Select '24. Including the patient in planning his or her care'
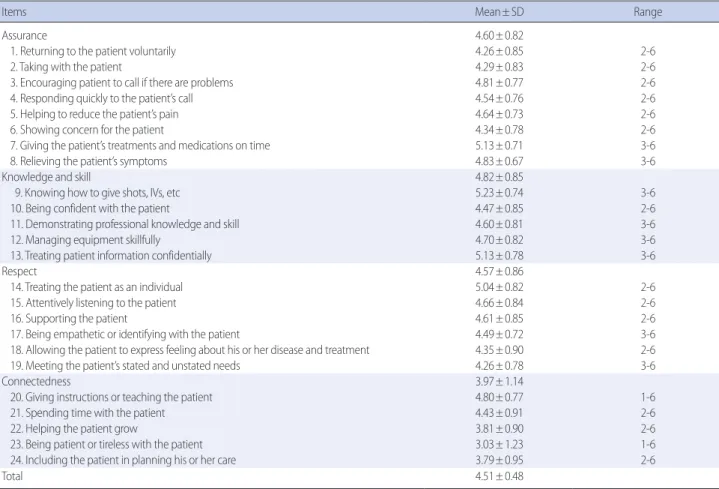 click(x=123, y=460)
